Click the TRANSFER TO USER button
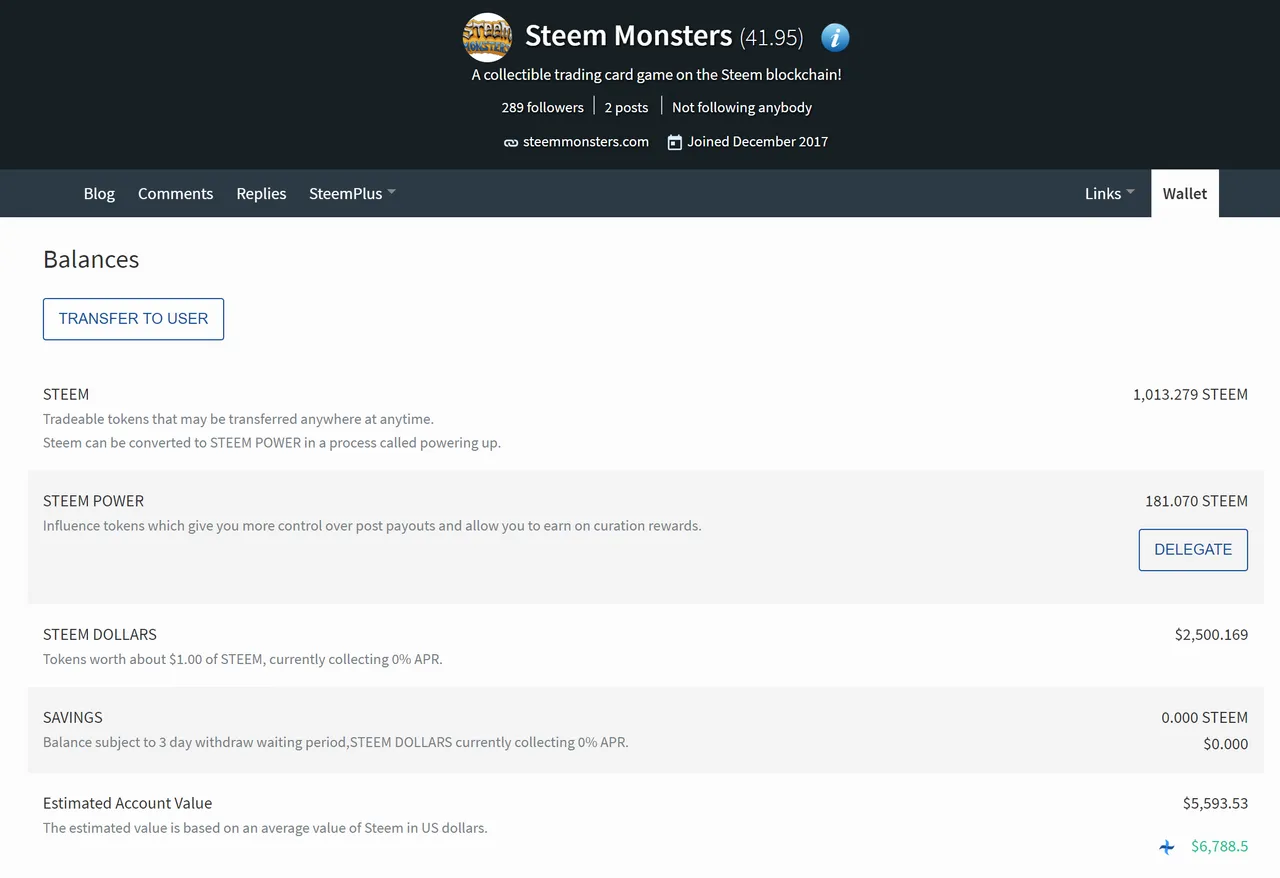Viewport: 1280px width, 878px height. pos(133,319)
